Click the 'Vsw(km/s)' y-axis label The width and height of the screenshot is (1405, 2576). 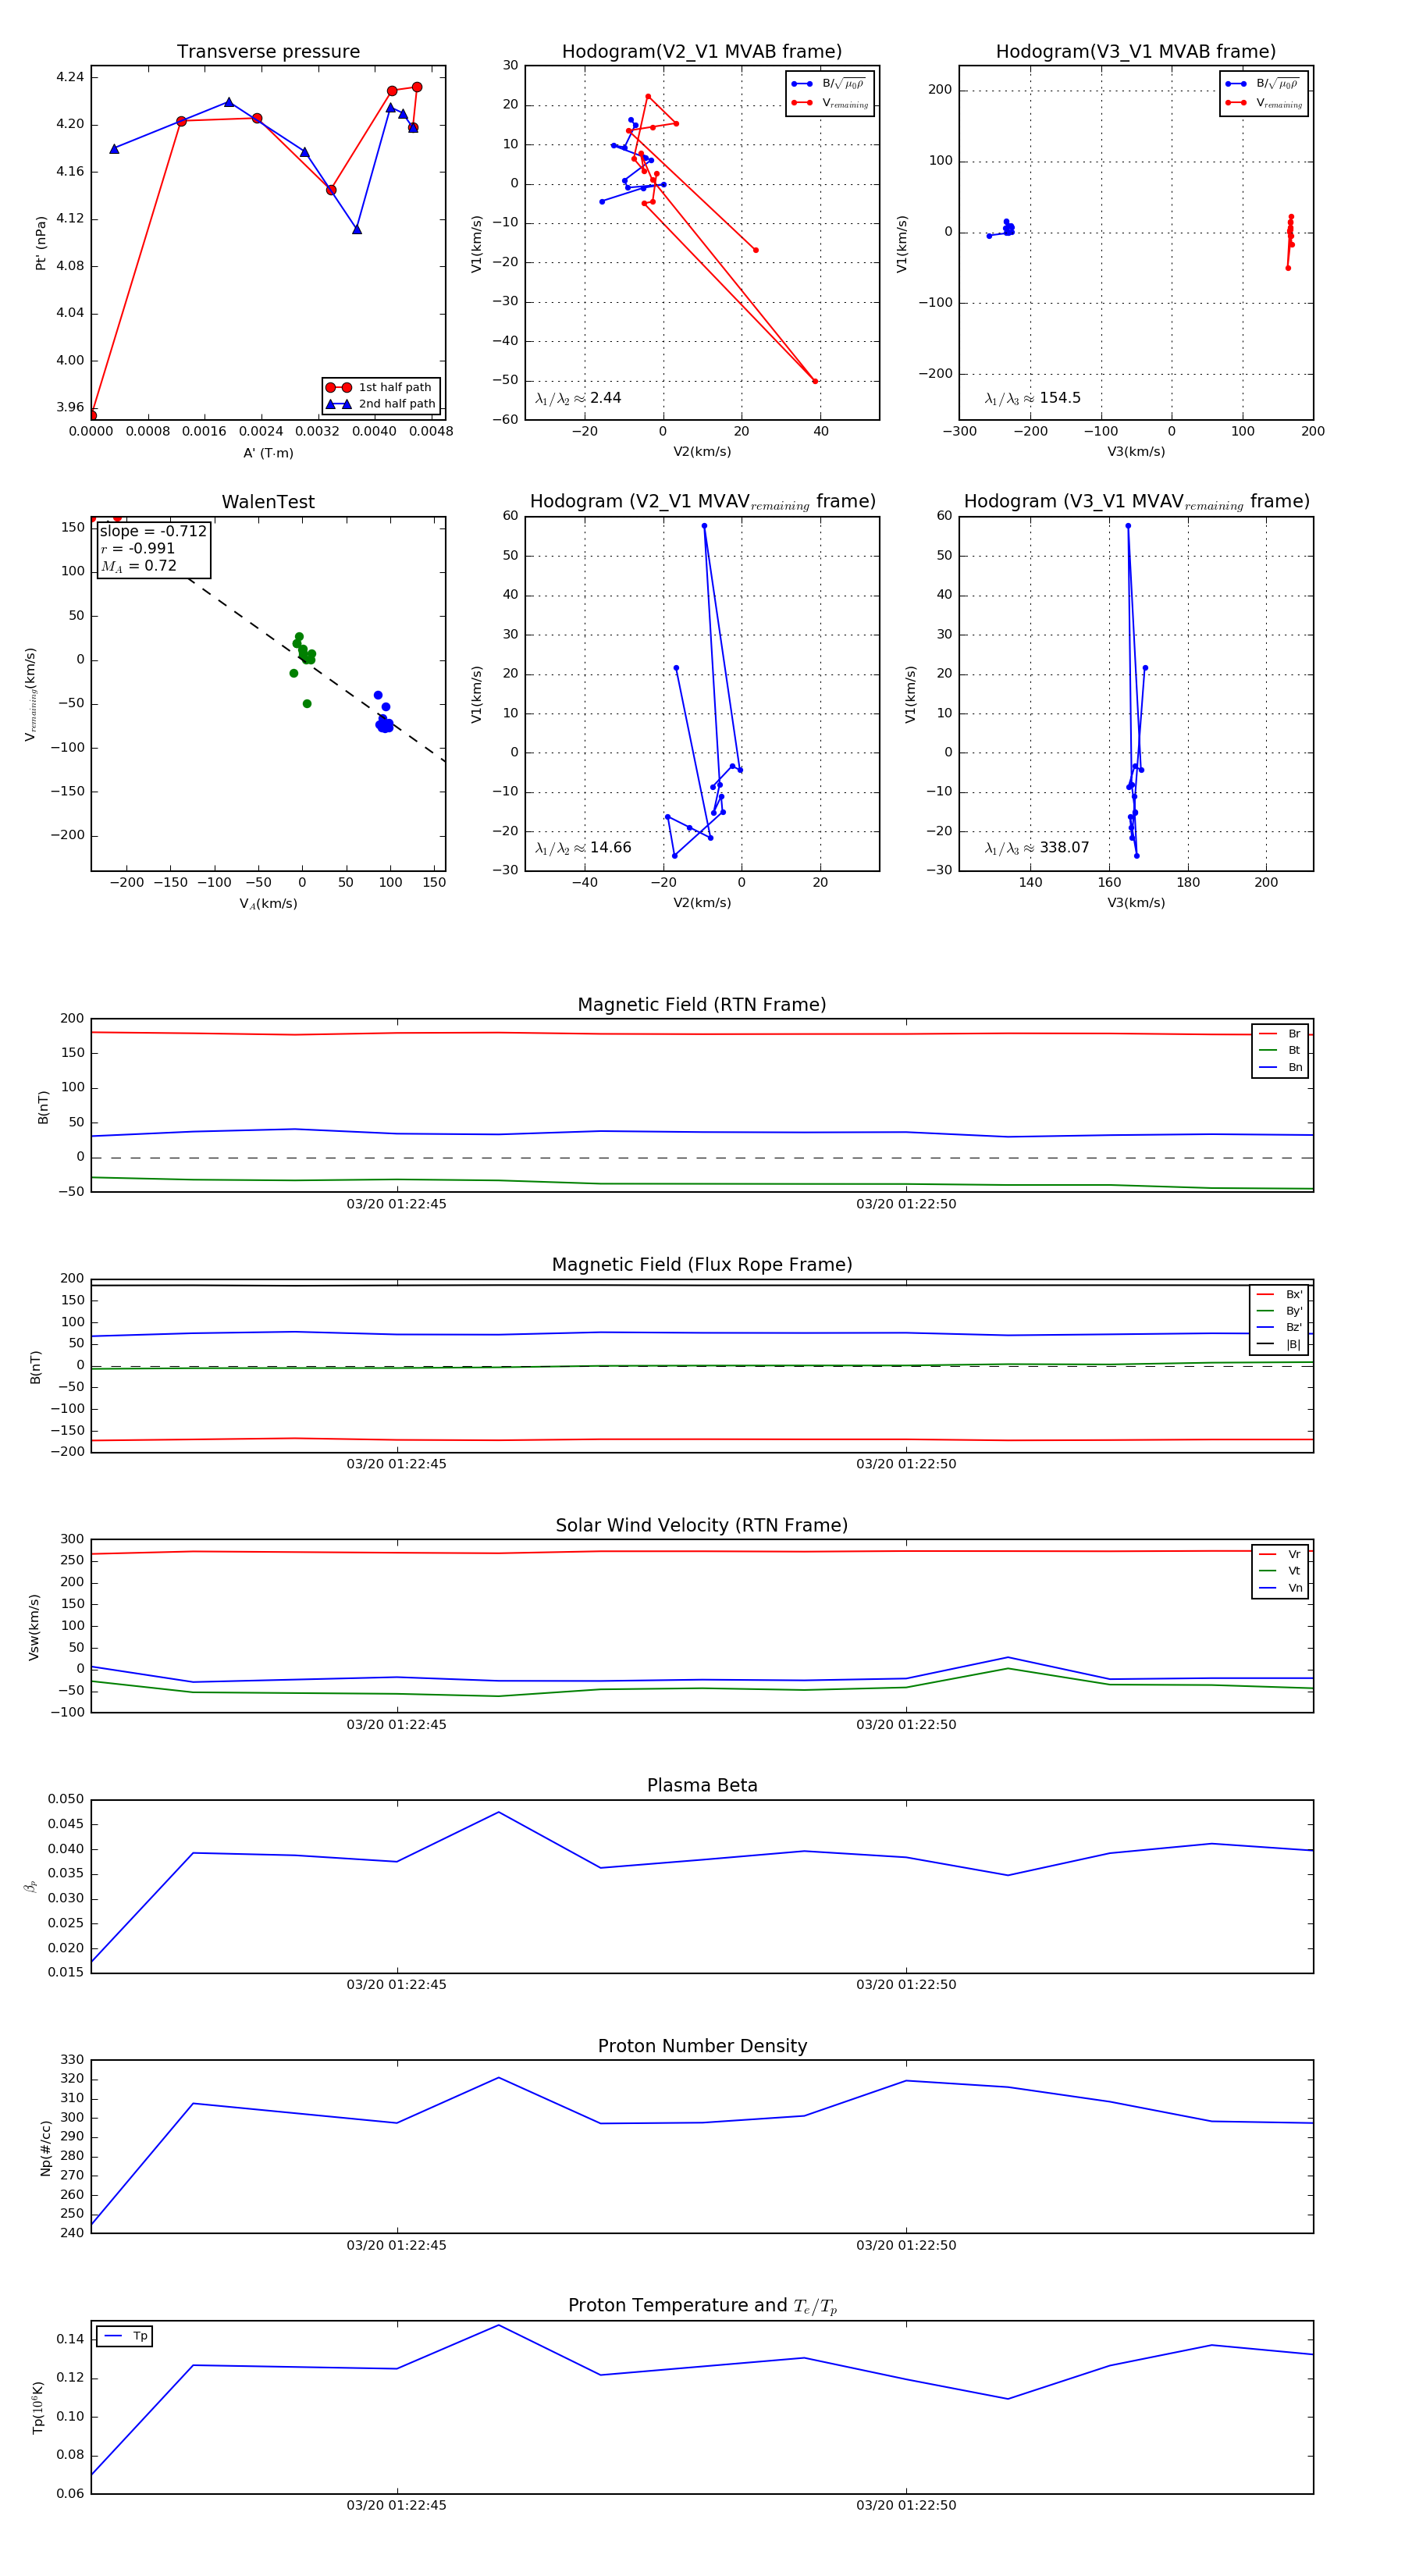click(x=34, y=1627)
